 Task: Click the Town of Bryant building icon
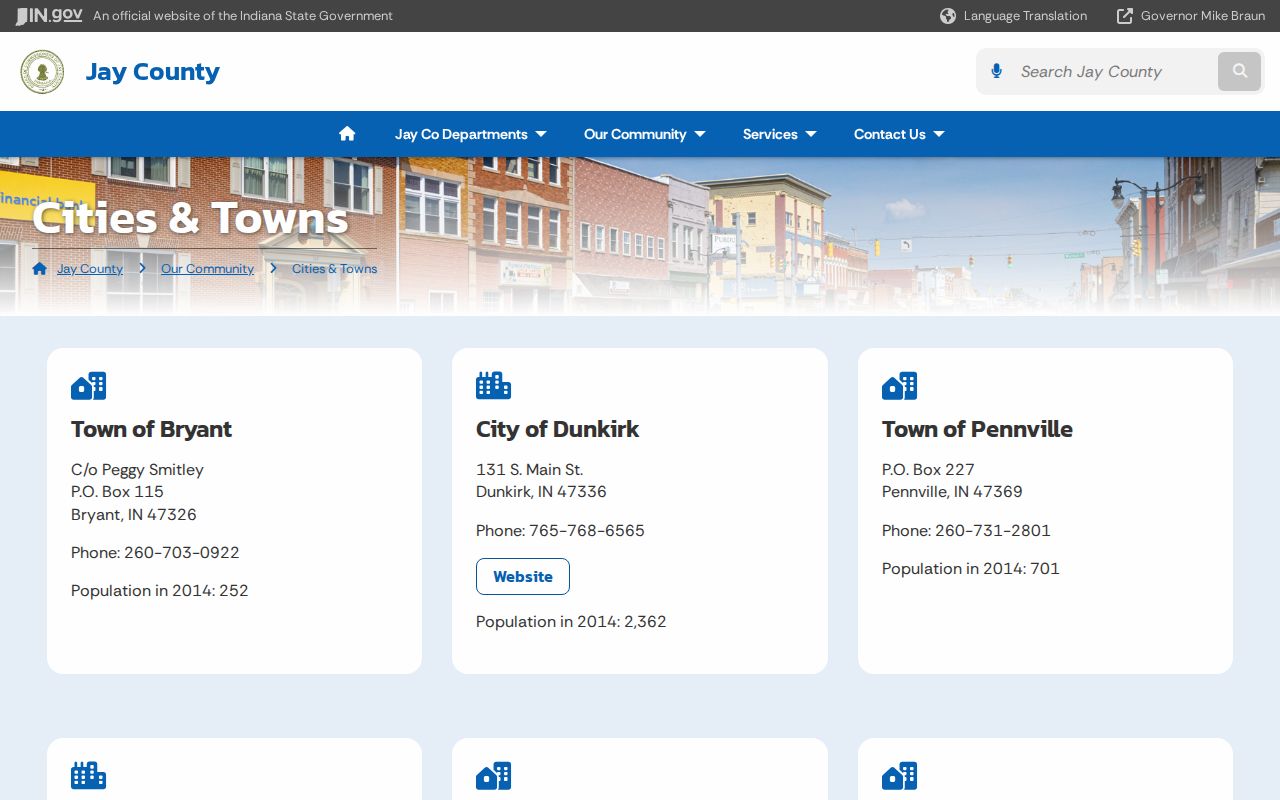click(88, 386)
